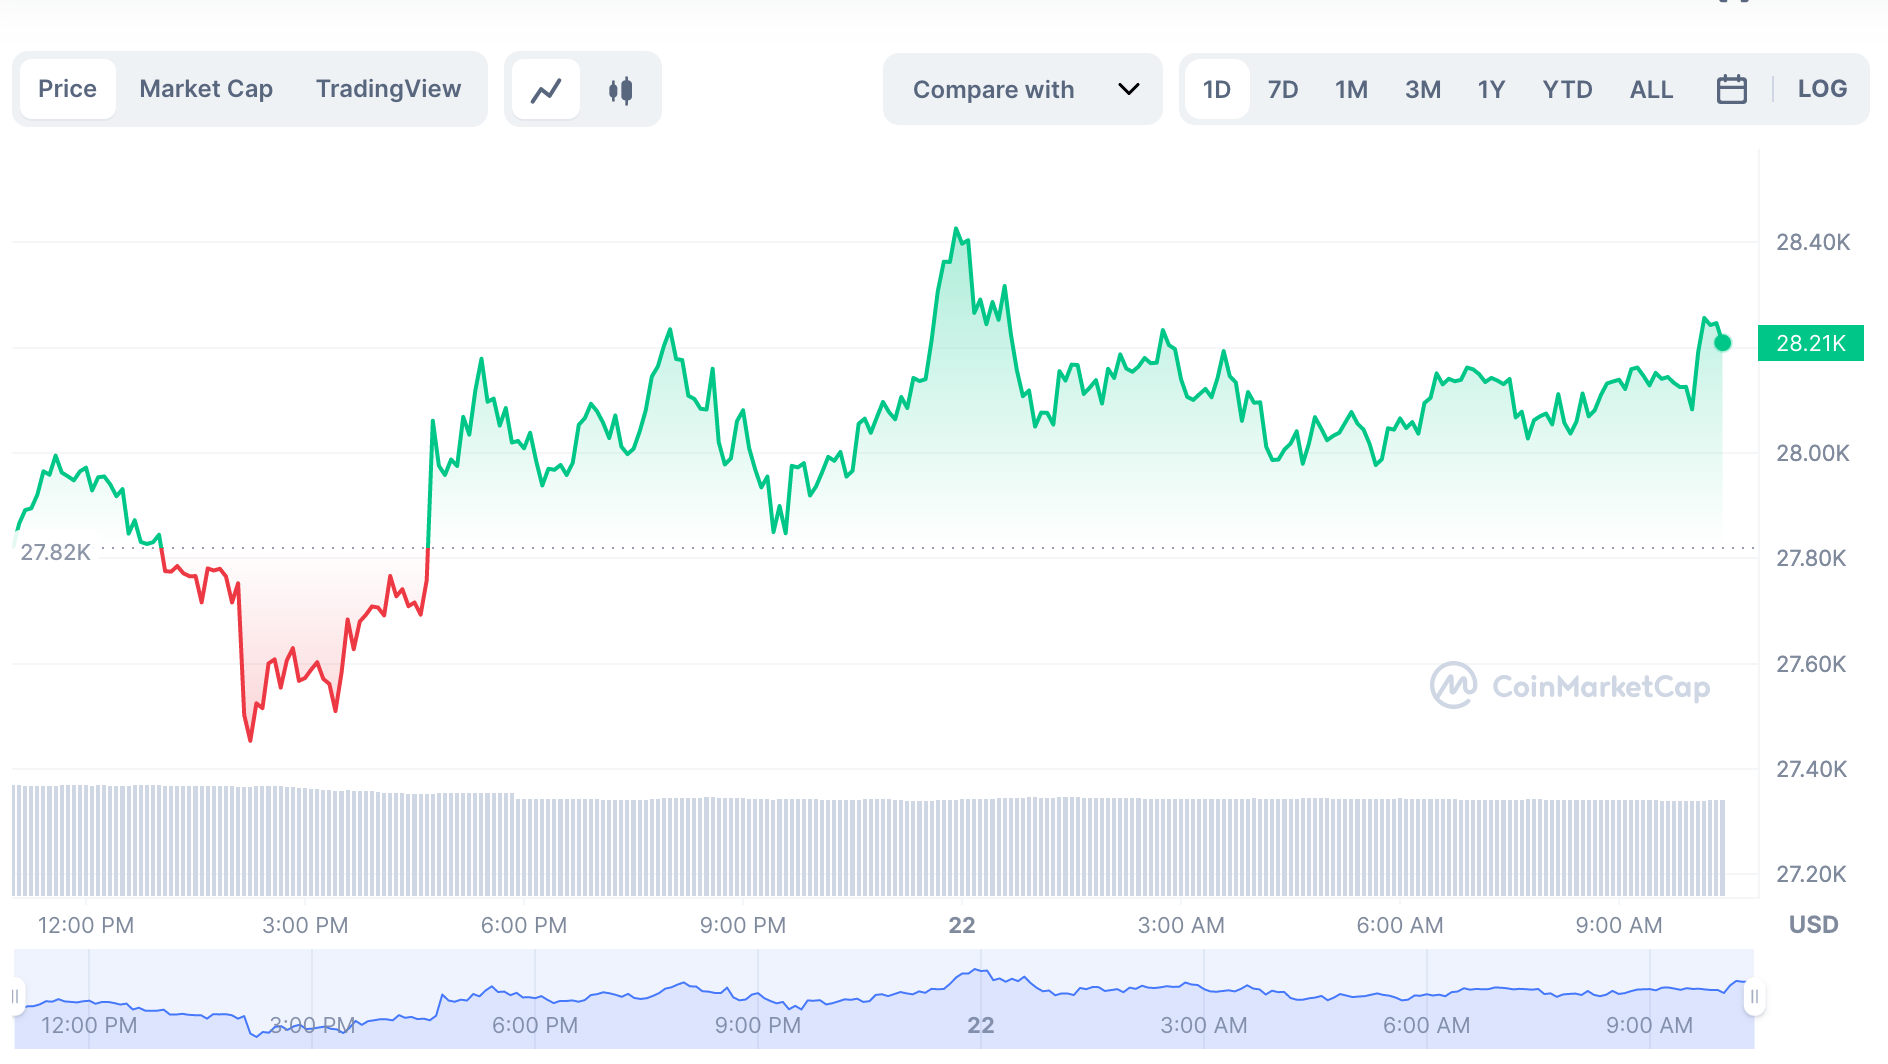Select the Market Cap tab
The image size is (1888, 1064).
(206, 89)
